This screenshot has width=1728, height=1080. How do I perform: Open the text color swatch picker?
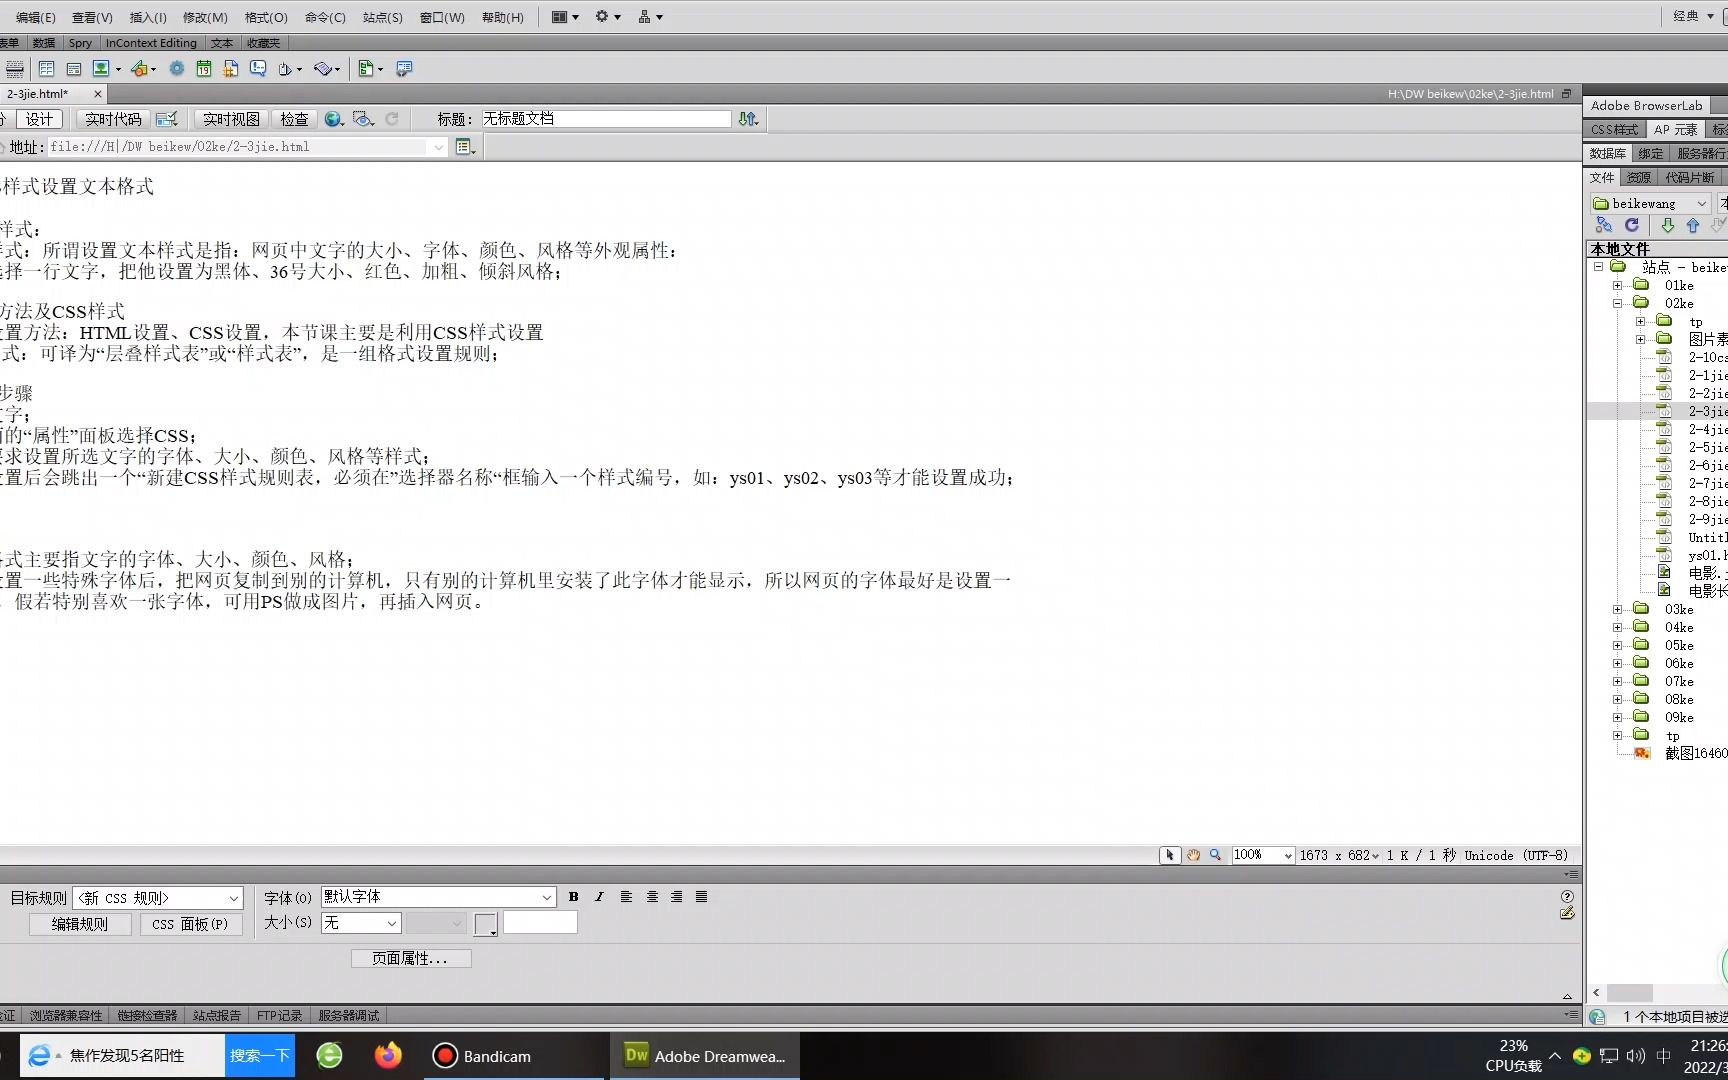[486, 925]
